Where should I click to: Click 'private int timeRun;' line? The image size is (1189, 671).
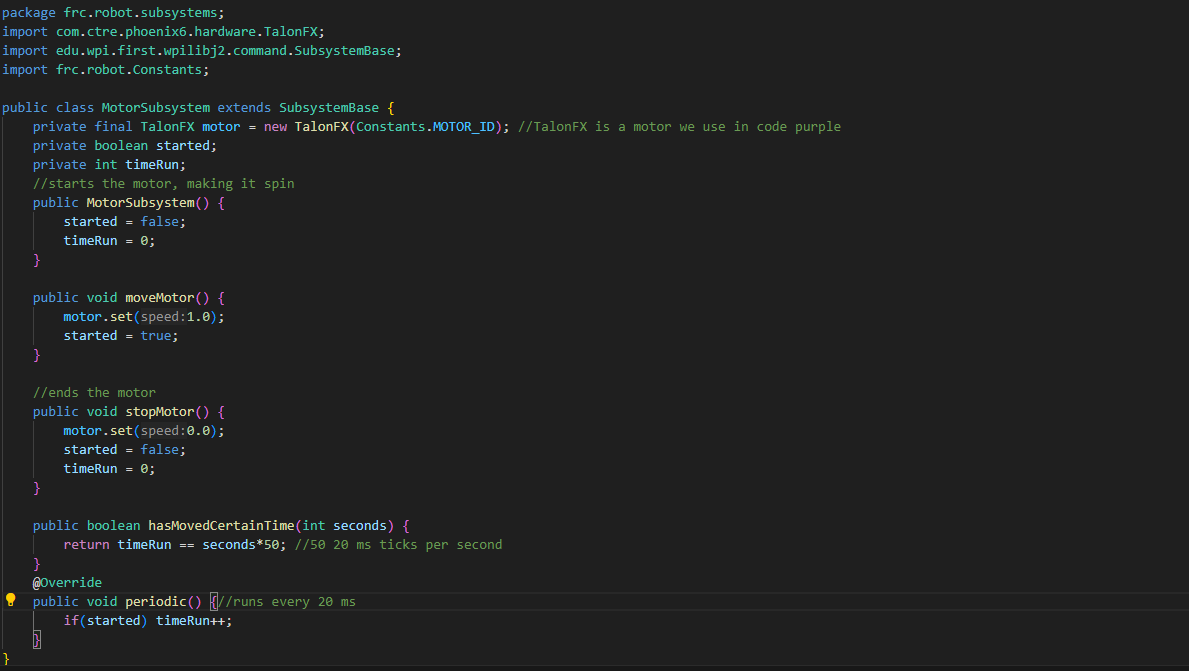pyautogui.click(x=109, y=165)
